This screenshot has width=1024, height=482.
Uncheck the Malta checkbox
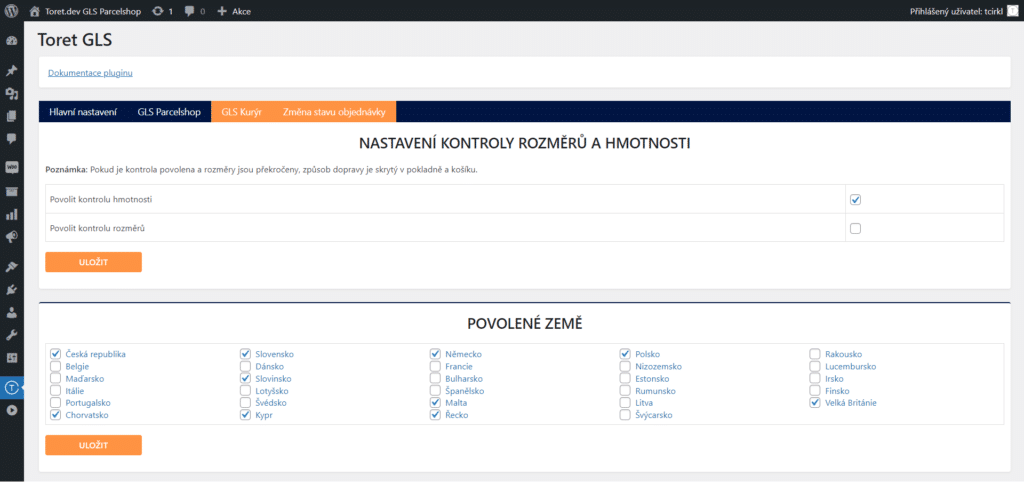coord(436,403)
